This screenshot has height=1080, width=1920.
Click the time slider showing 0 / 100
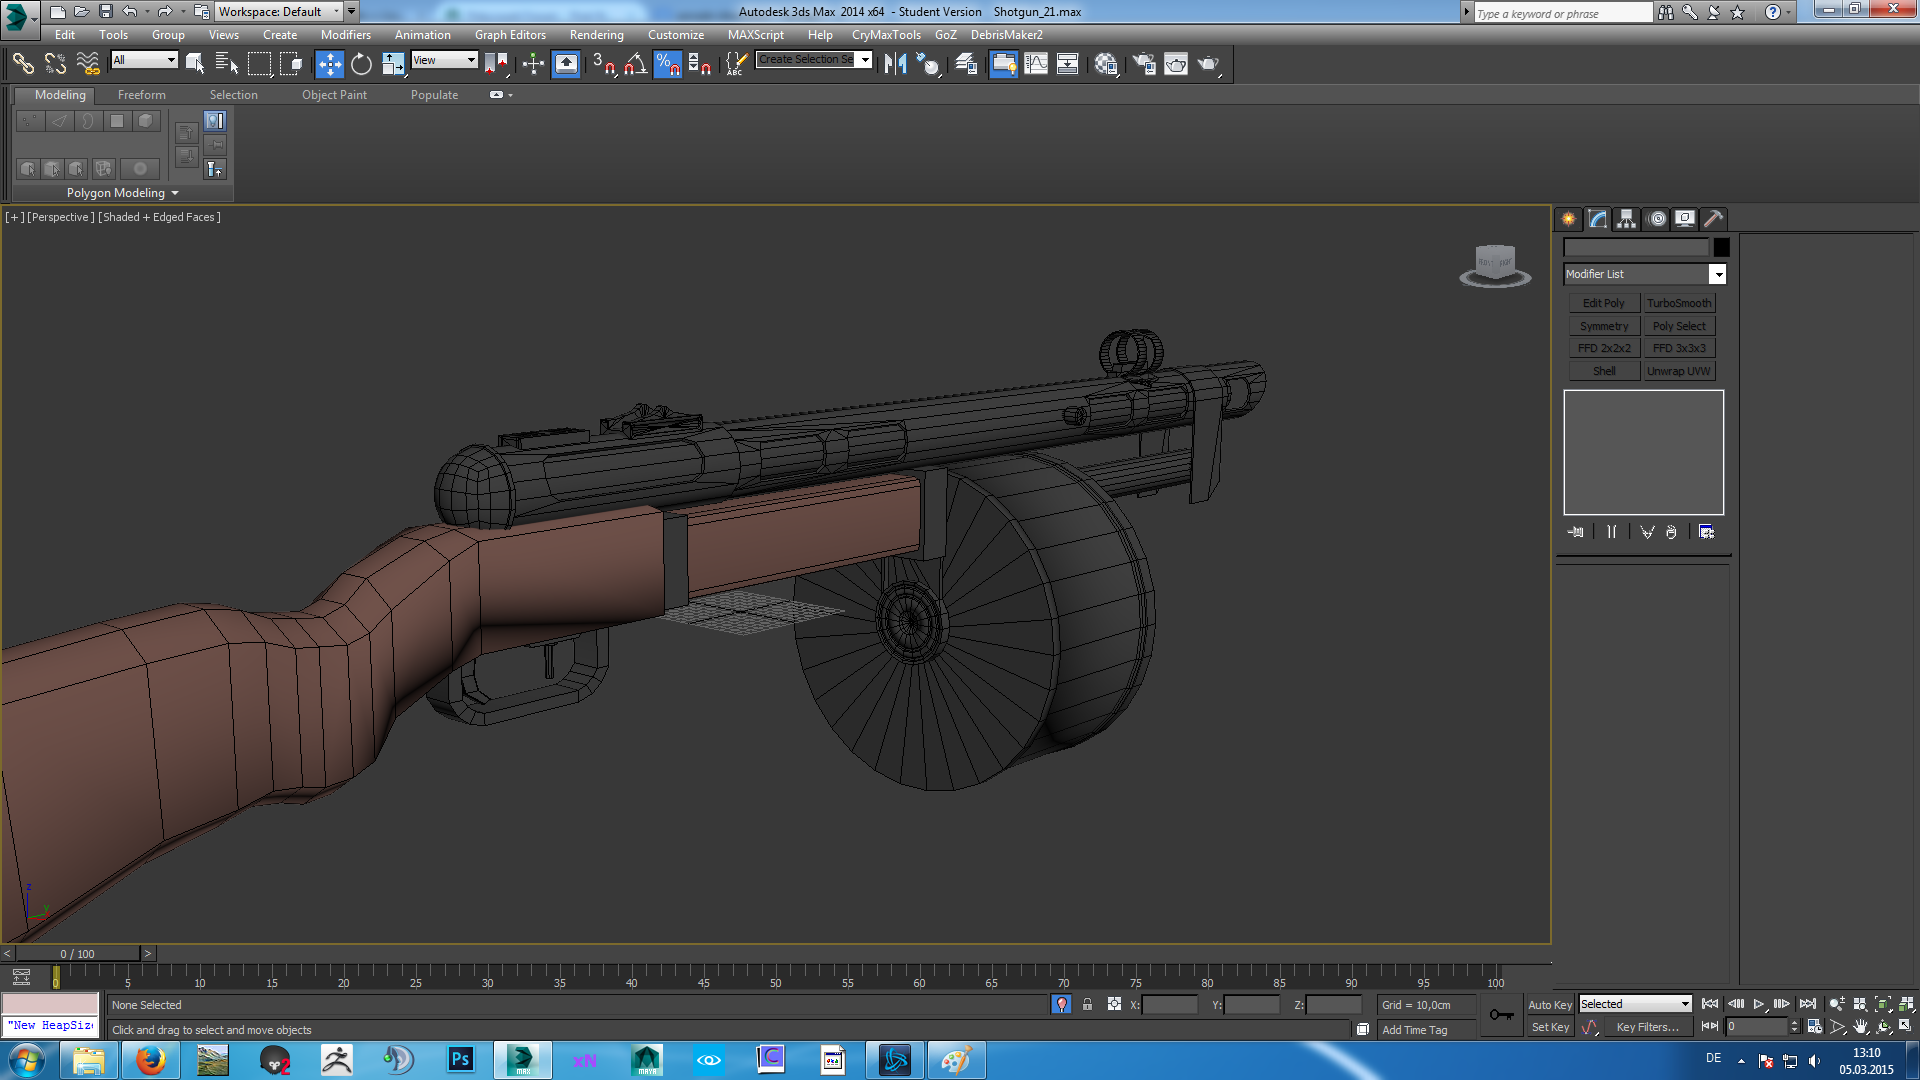coord(78,954)
